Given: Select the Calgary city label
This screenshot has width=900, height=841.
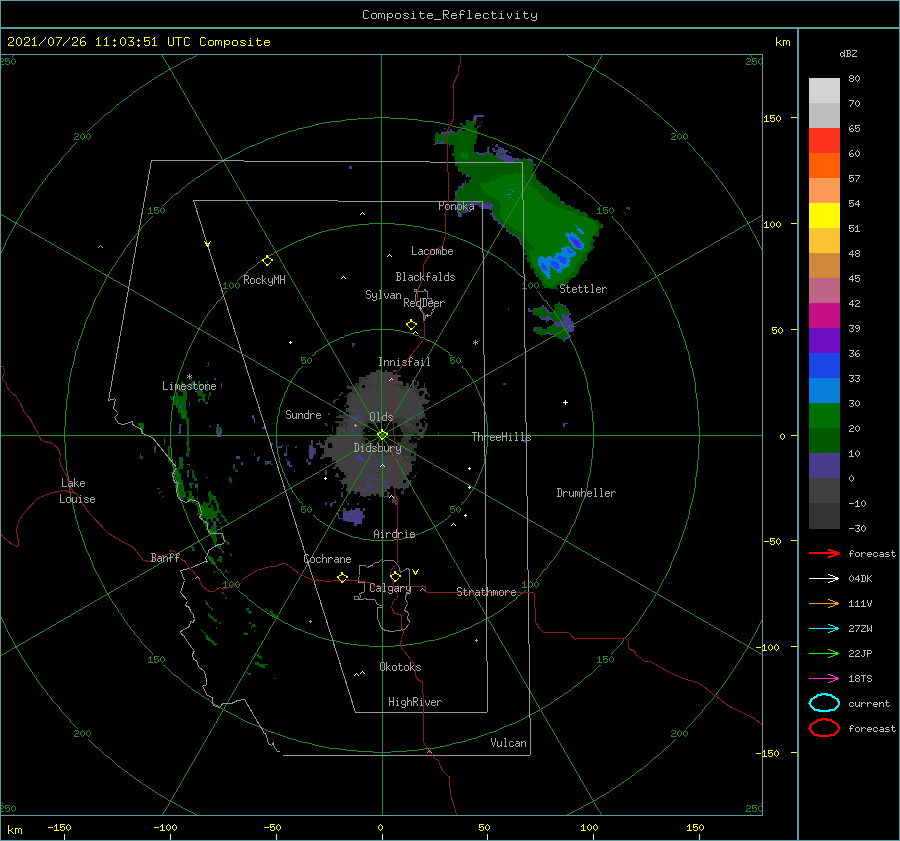Looking at the screenshot, I should click(x=390, y=588).
